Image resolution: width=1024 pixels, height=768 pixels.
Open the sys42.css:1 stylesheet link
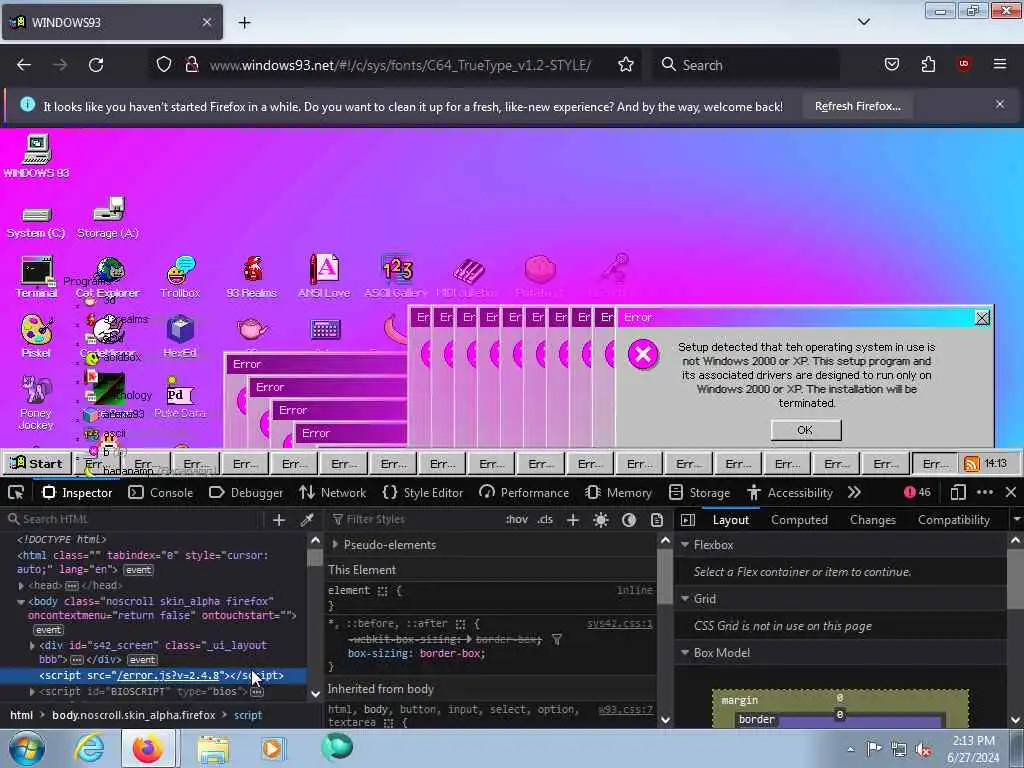pyautogui.click(x=619, y=624)
